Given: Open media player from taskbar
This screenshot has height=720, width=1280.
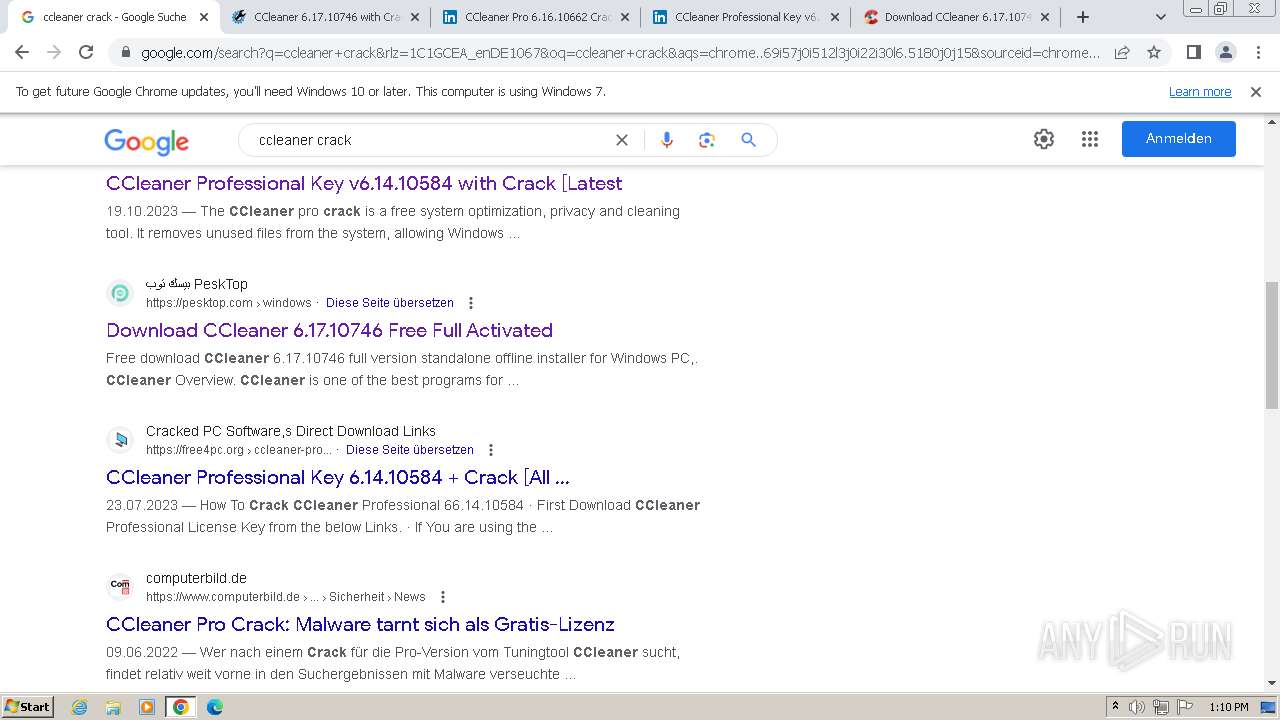Looking at the screenshot, I should point(147,707).
